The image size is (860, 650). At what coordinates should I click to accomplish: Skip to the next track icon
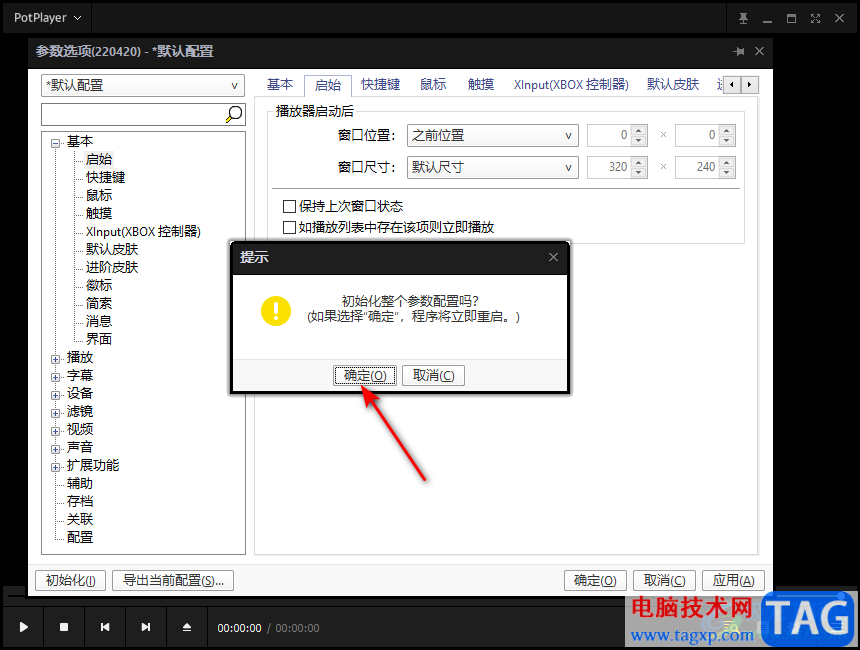[x=146, y=627]
